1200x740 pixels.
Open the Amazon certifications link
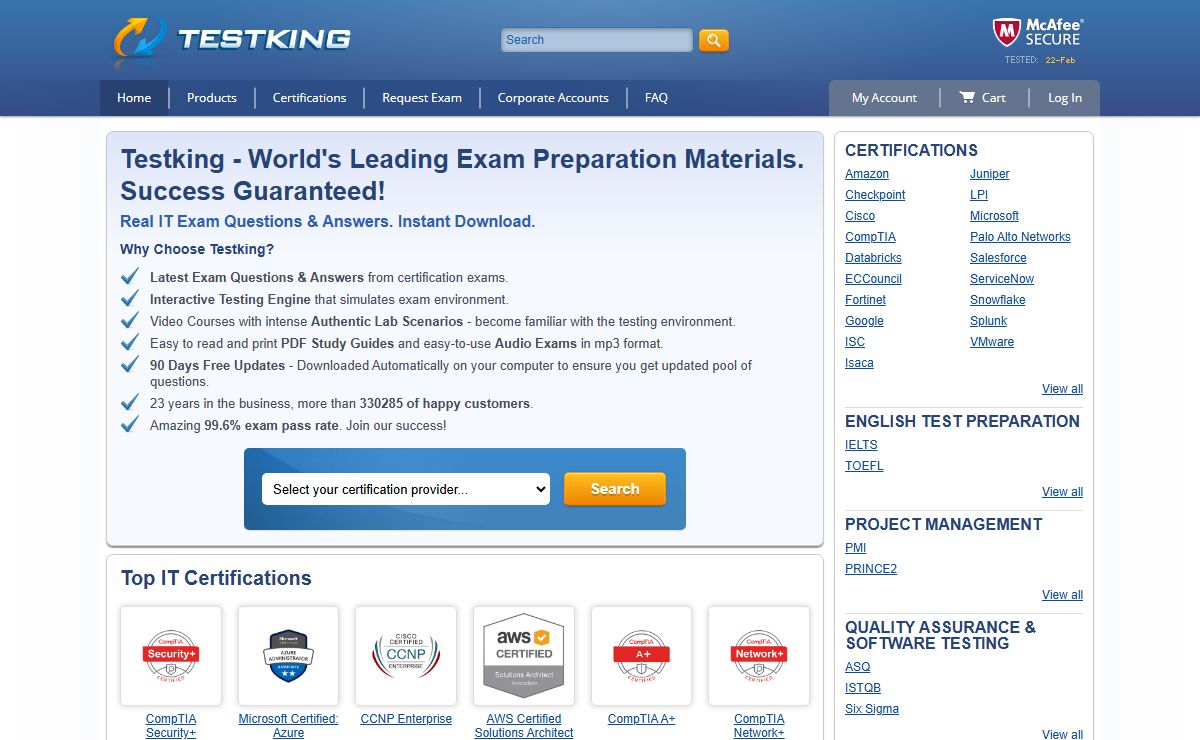867,174
